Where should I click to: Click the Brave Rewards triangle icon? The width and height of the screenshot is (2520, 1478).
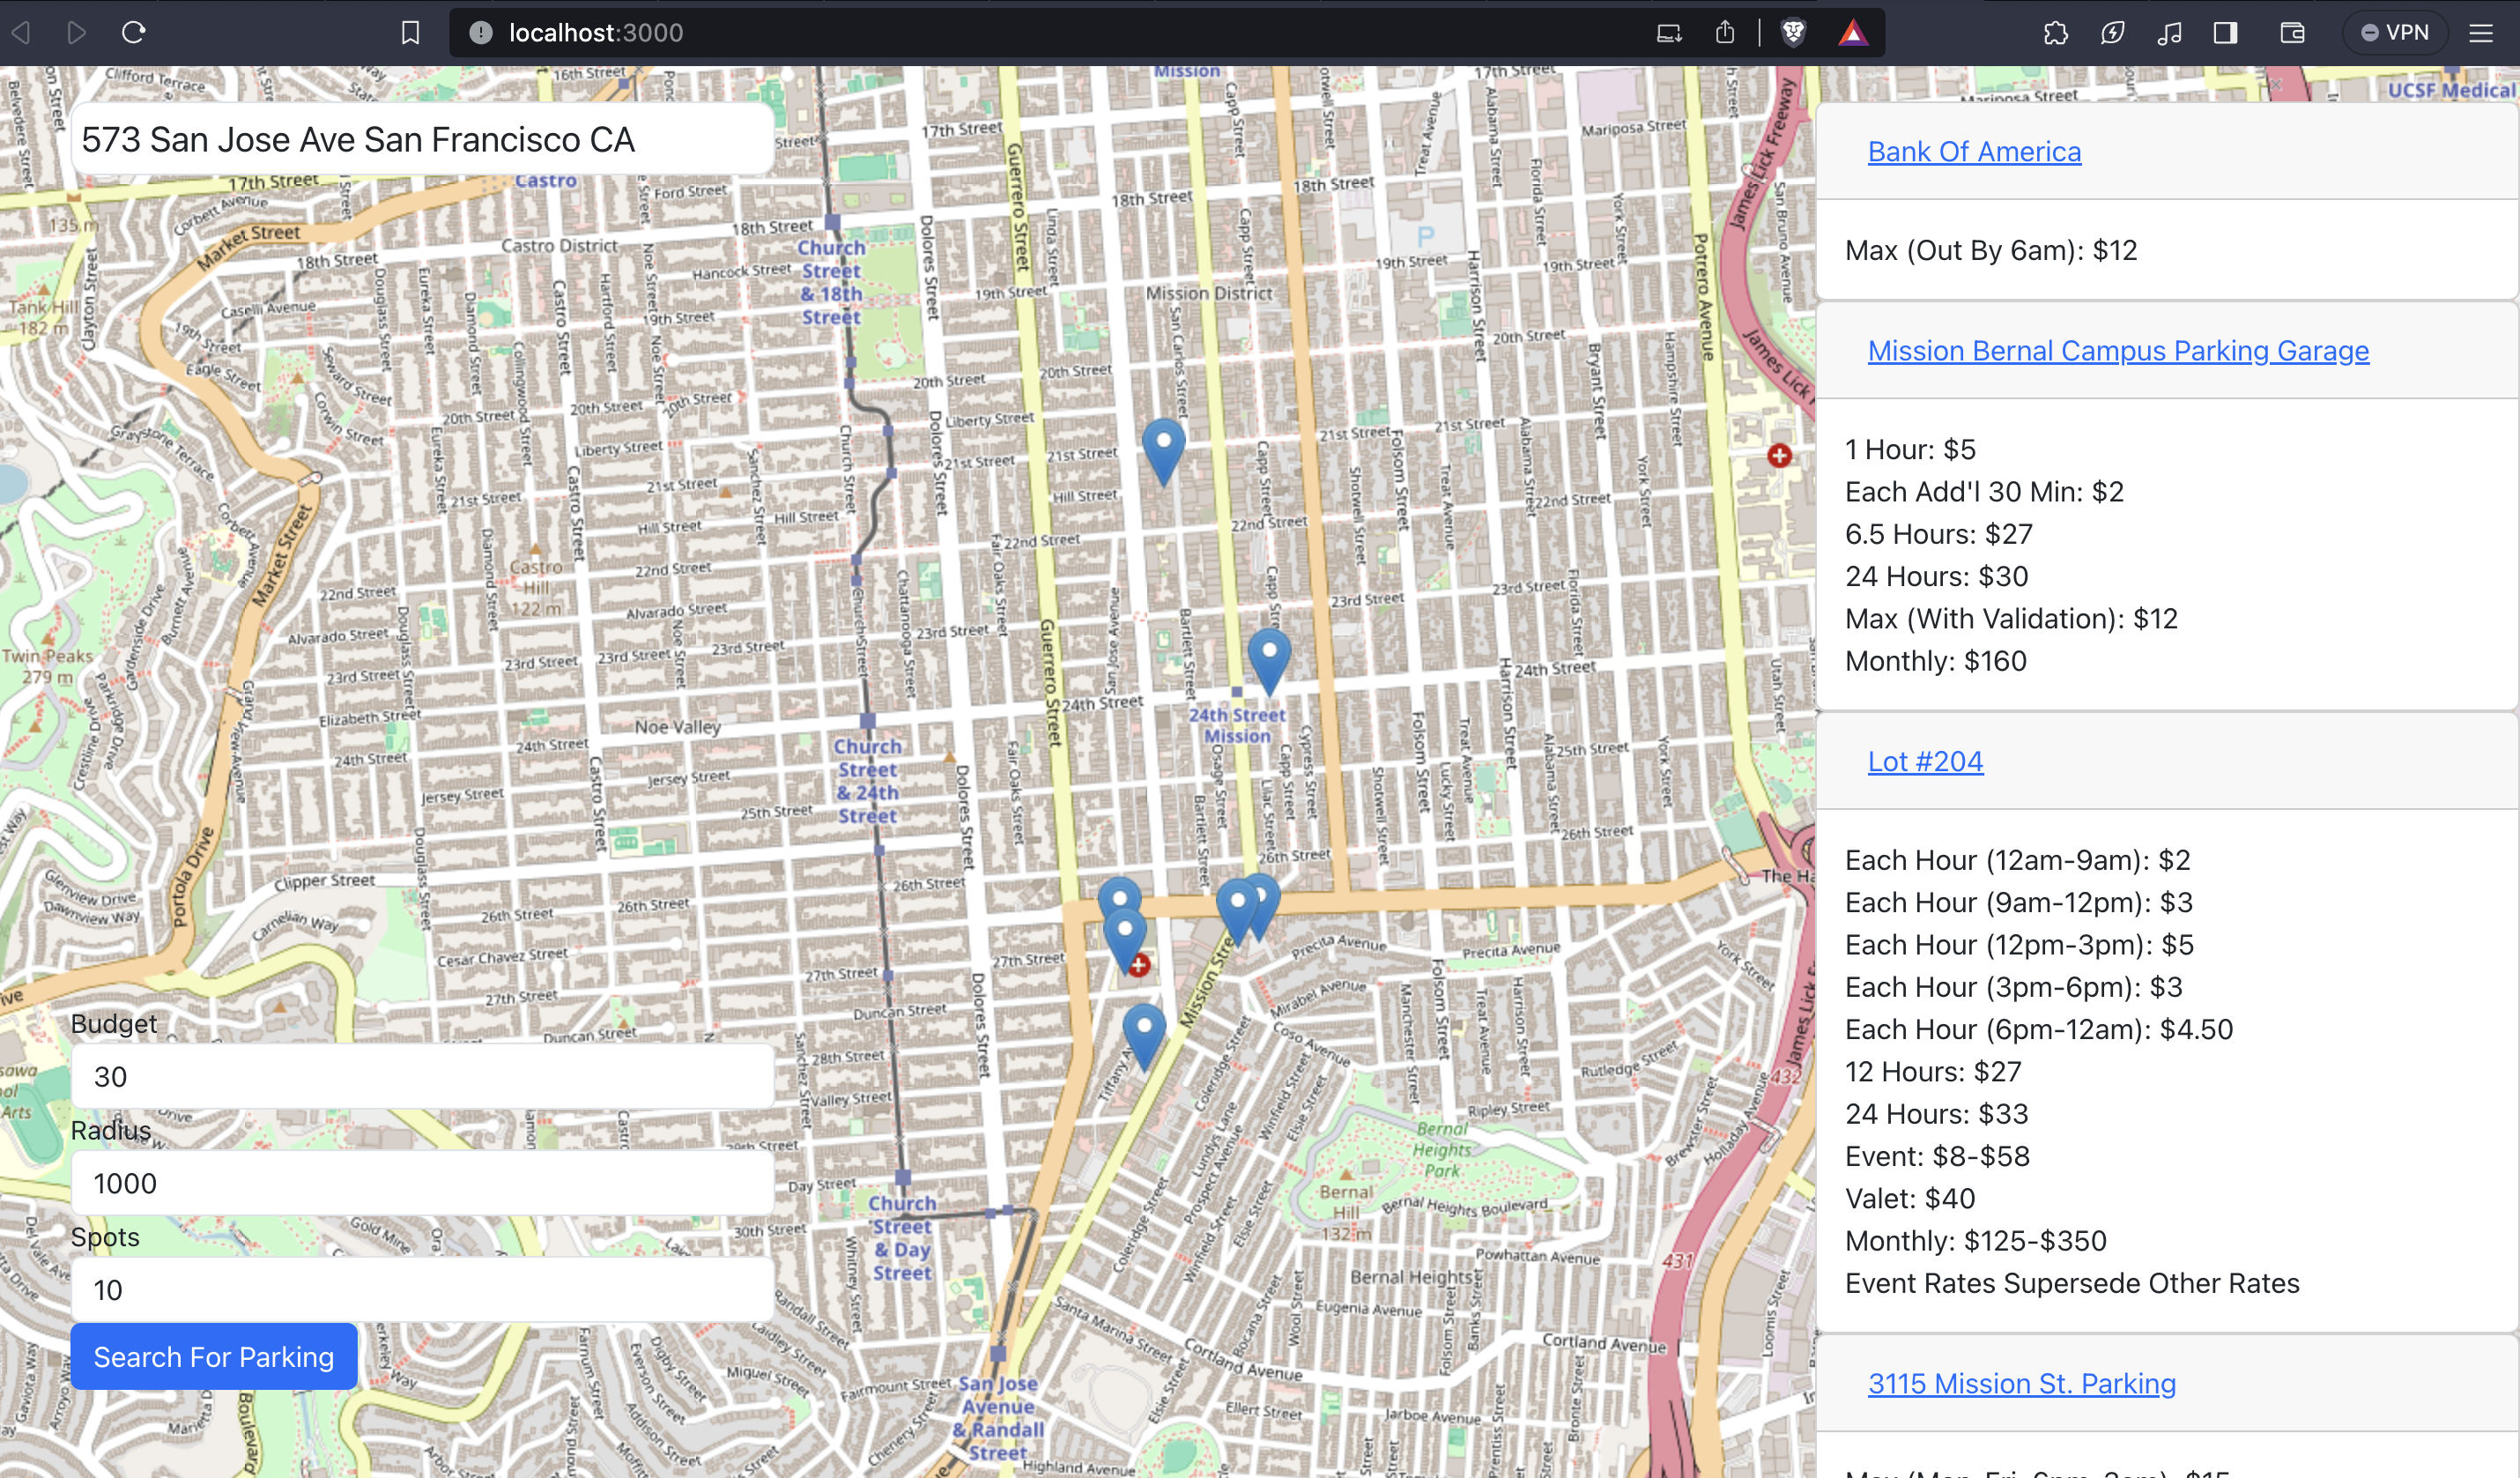point(1853,33)
